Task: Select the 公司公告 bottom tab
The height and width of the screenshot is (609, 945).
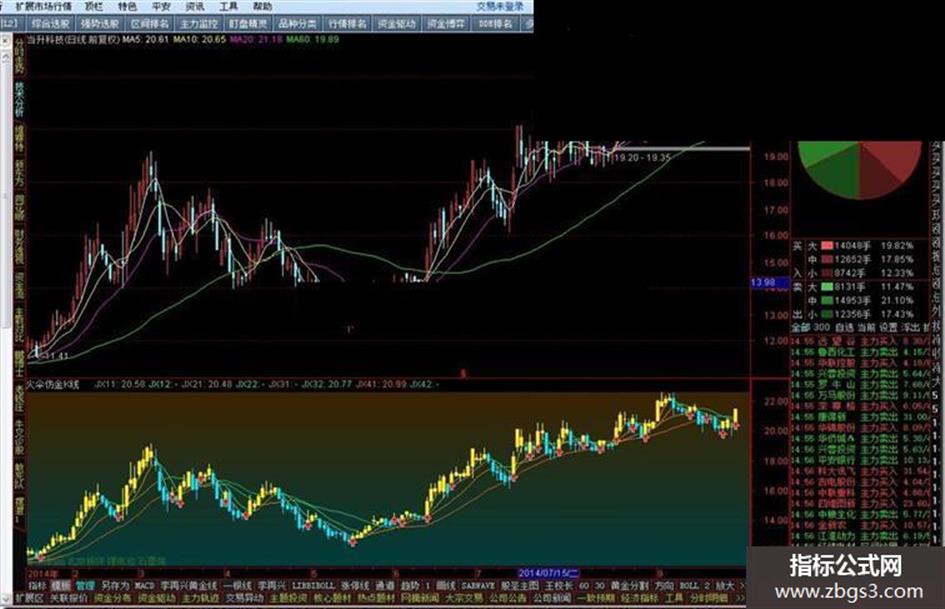Action: tap(509, 598)
